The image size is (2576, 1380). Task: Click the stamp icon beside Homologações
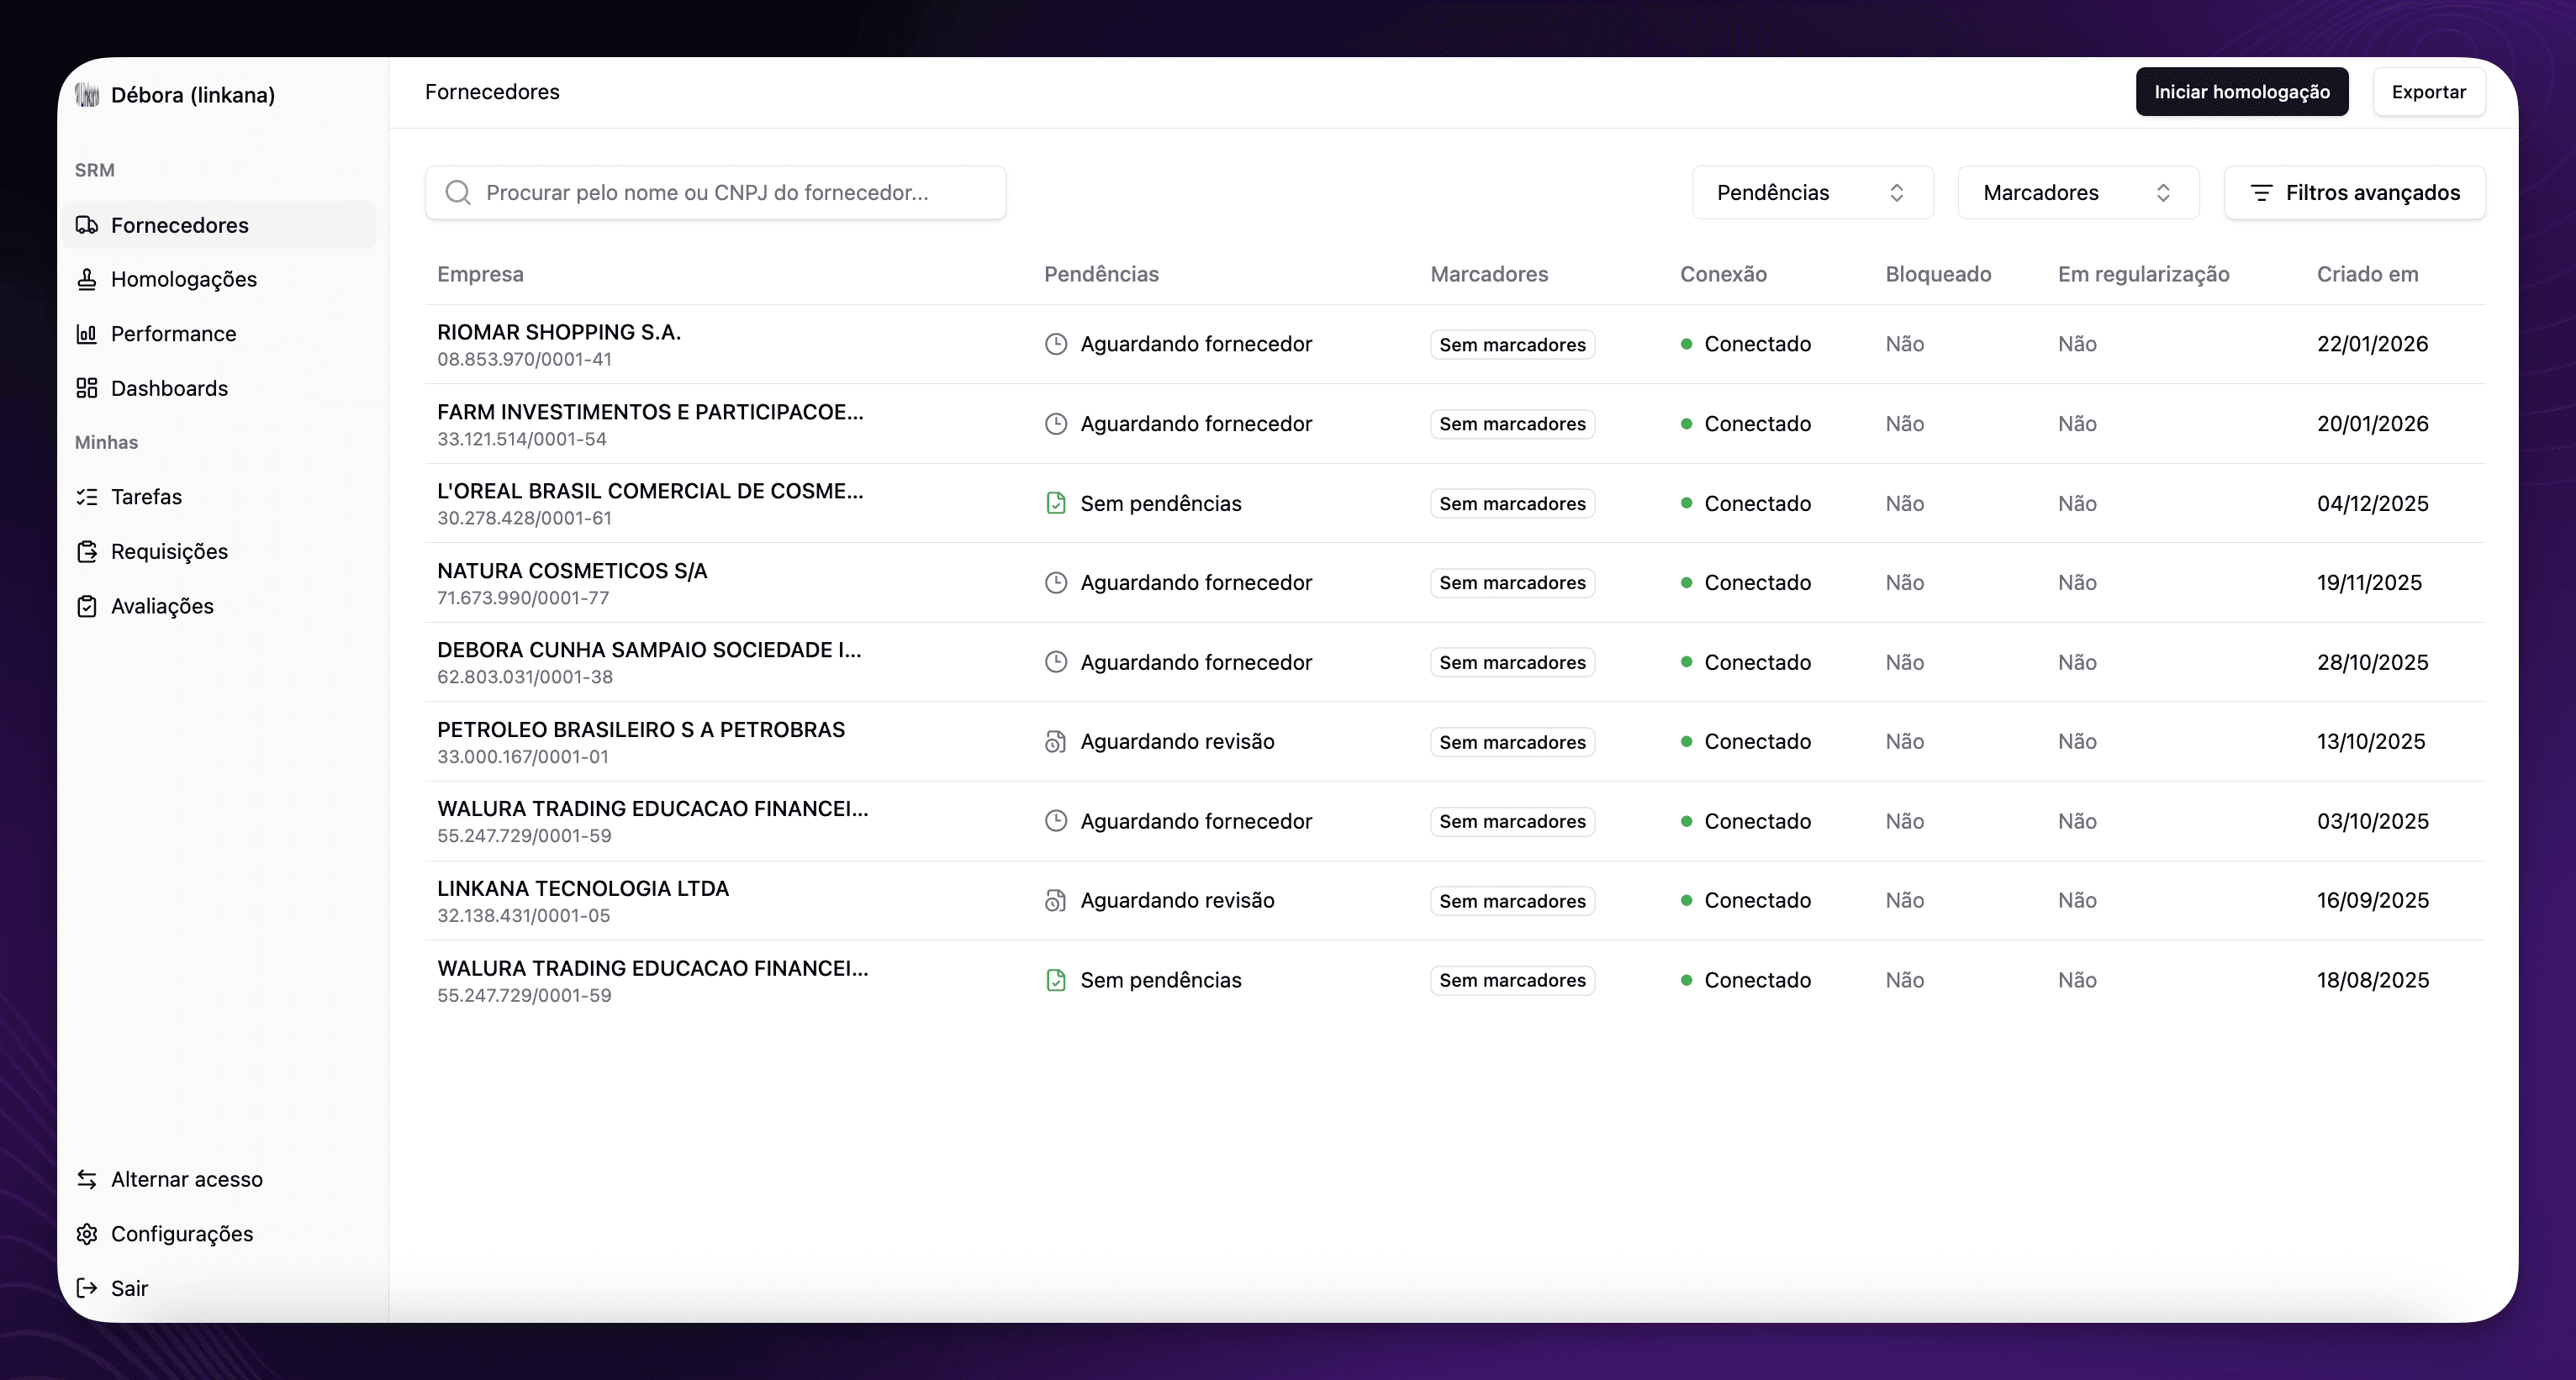(87, 279)
